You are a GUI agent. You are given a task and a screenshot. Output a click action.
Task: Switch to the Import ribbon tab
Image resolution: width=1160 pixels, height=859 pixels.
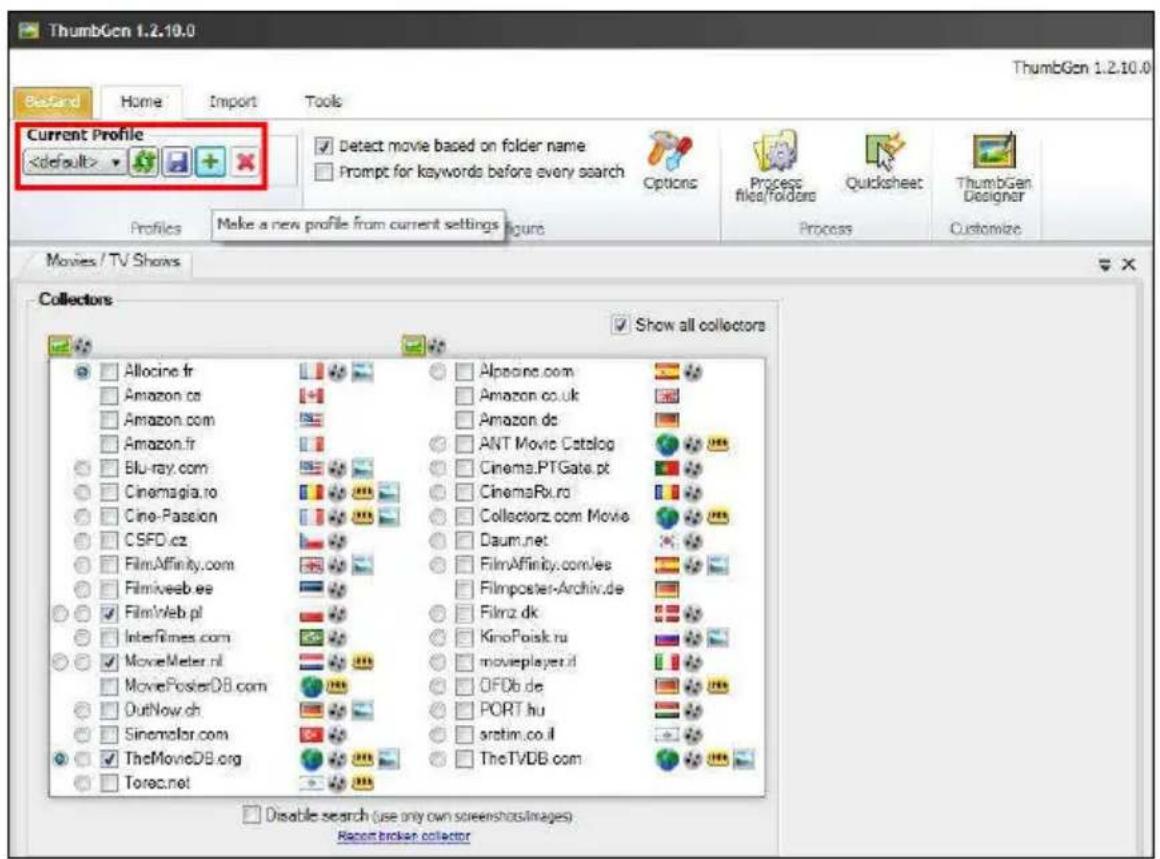tap(233, 101)
